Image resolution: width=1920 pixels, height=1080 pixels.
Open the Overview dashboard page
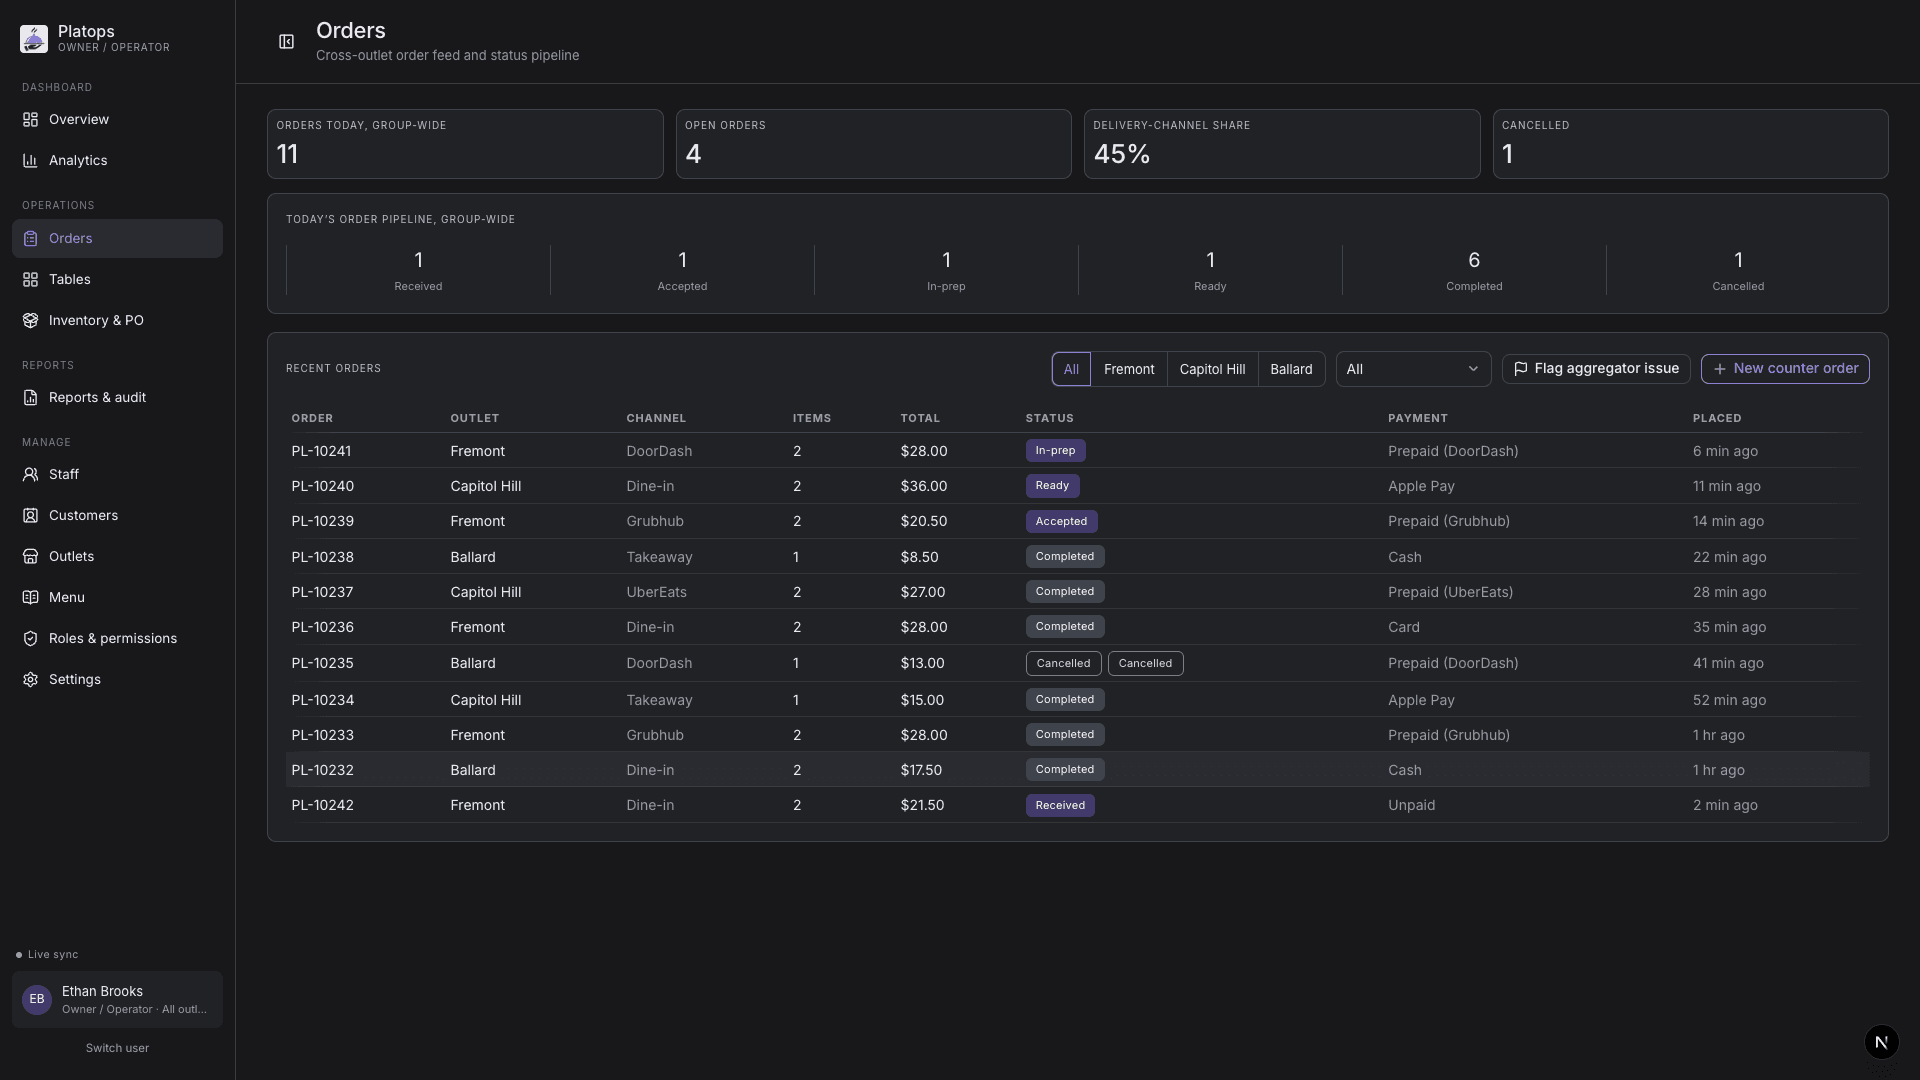[x=117, y=120]
